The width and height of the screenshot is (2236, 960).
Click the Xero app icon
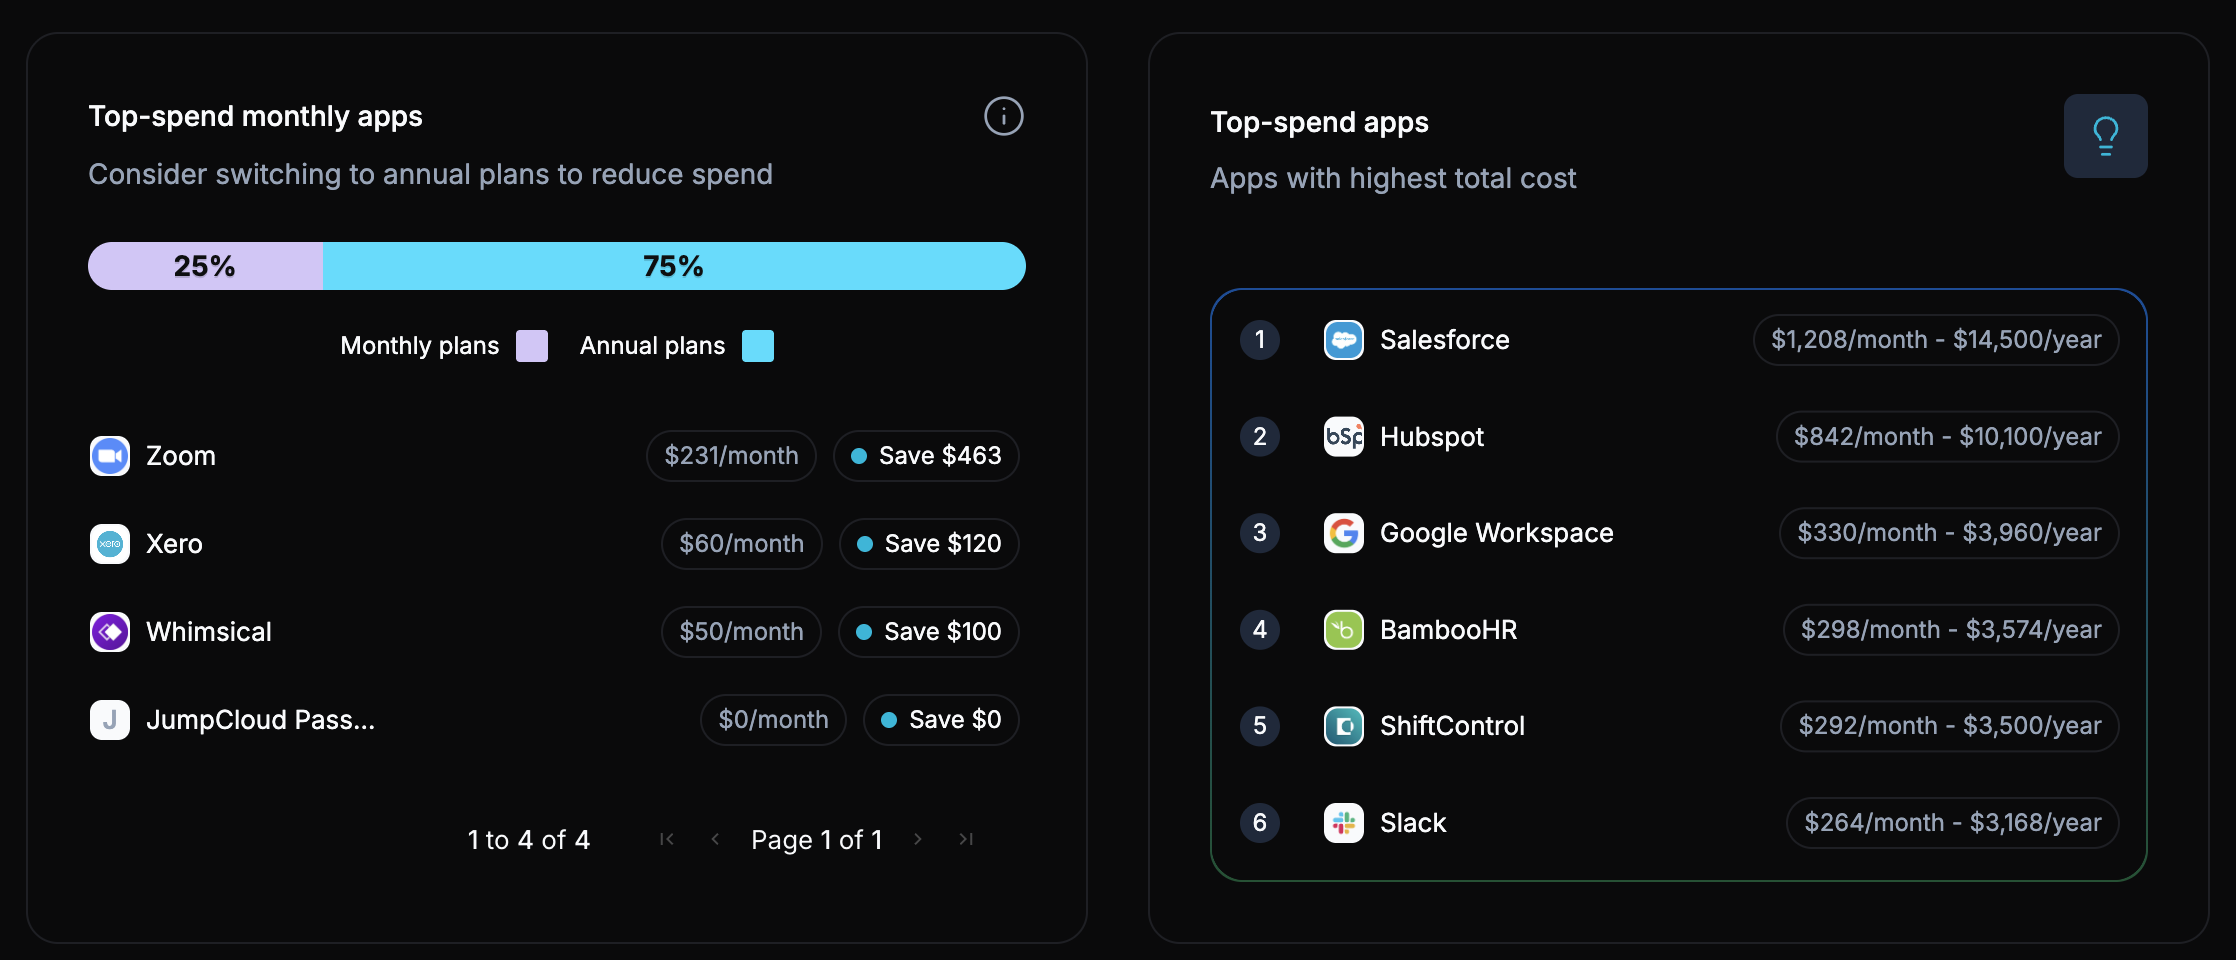(x=109, y=543)
